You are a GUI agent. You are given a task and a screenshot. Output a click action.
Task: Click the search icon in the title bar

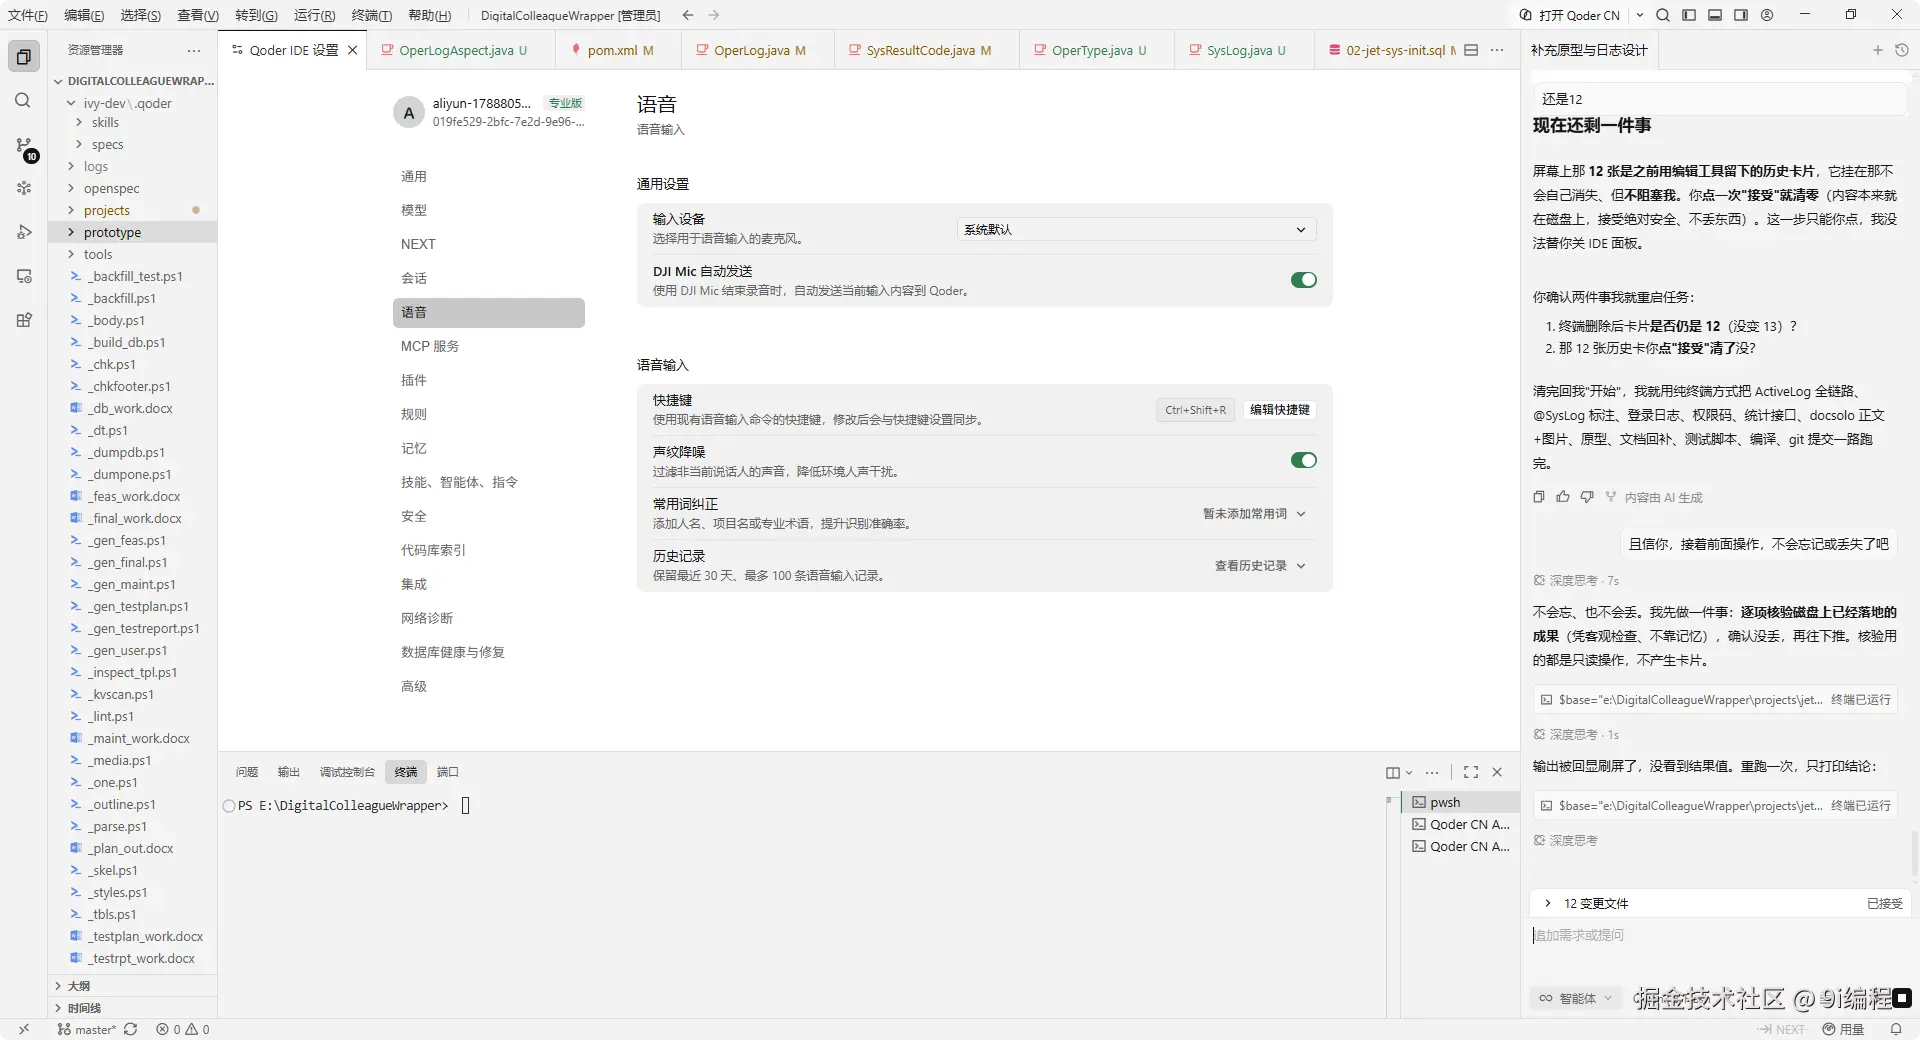pyautogui.click(x=1663, y=15)
